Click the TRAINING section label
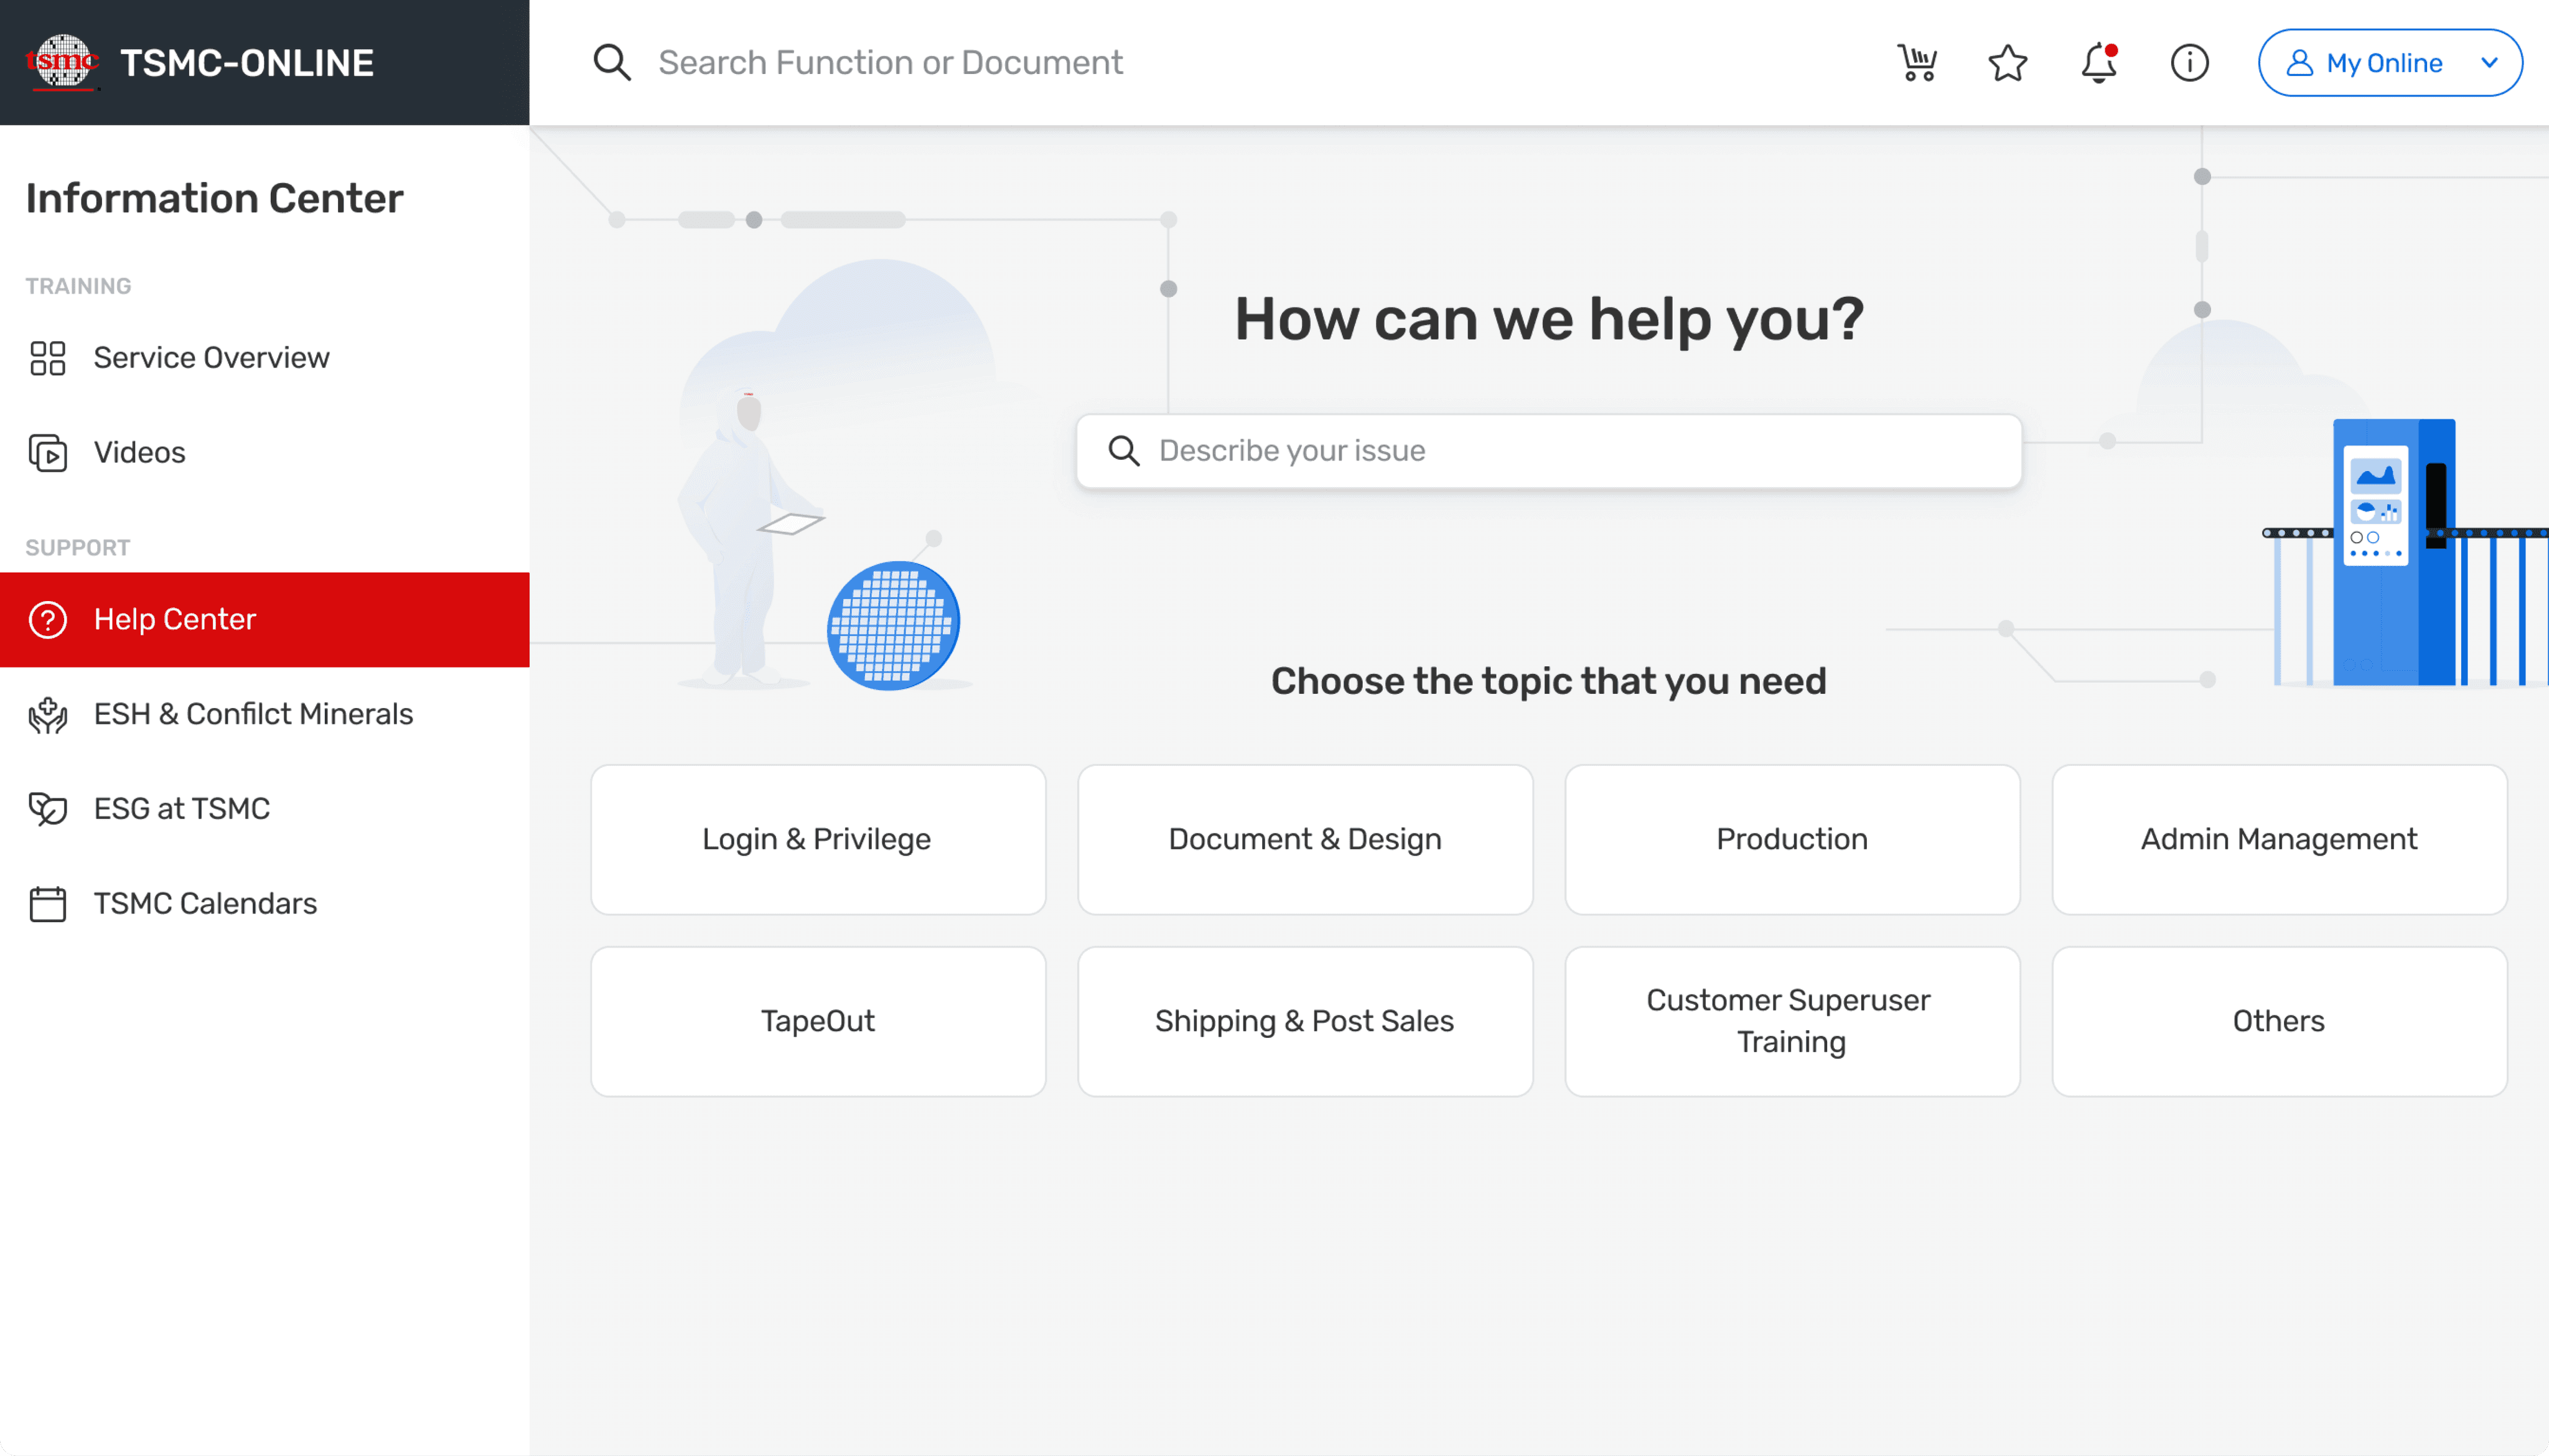 [x=78, y=286]
